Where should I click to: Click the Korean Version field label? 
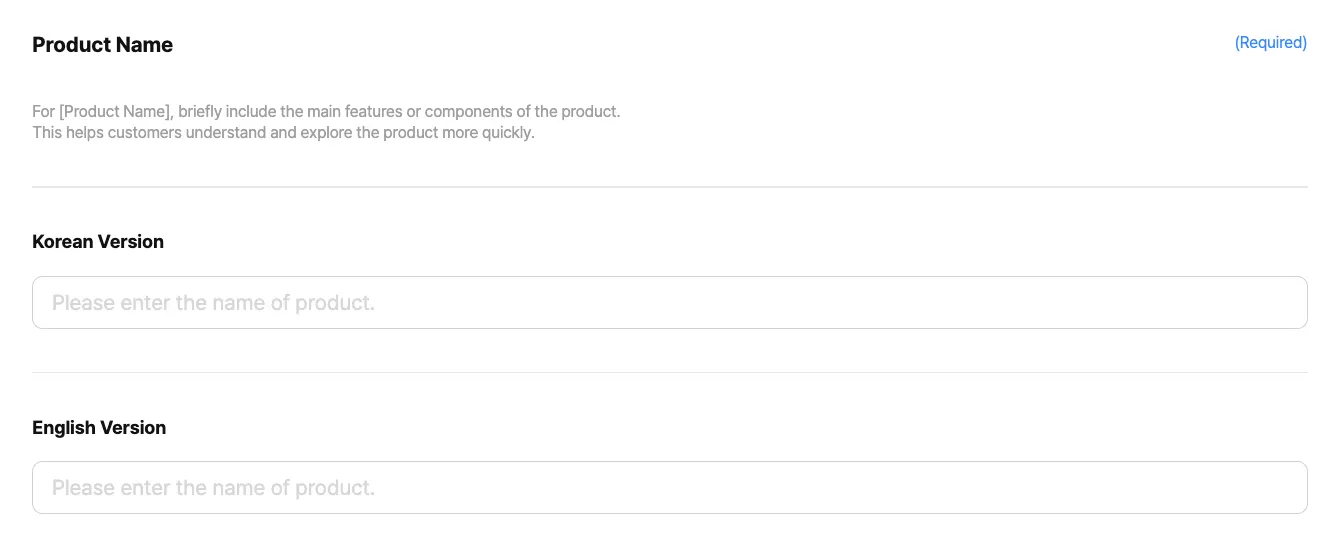point(98,241)
